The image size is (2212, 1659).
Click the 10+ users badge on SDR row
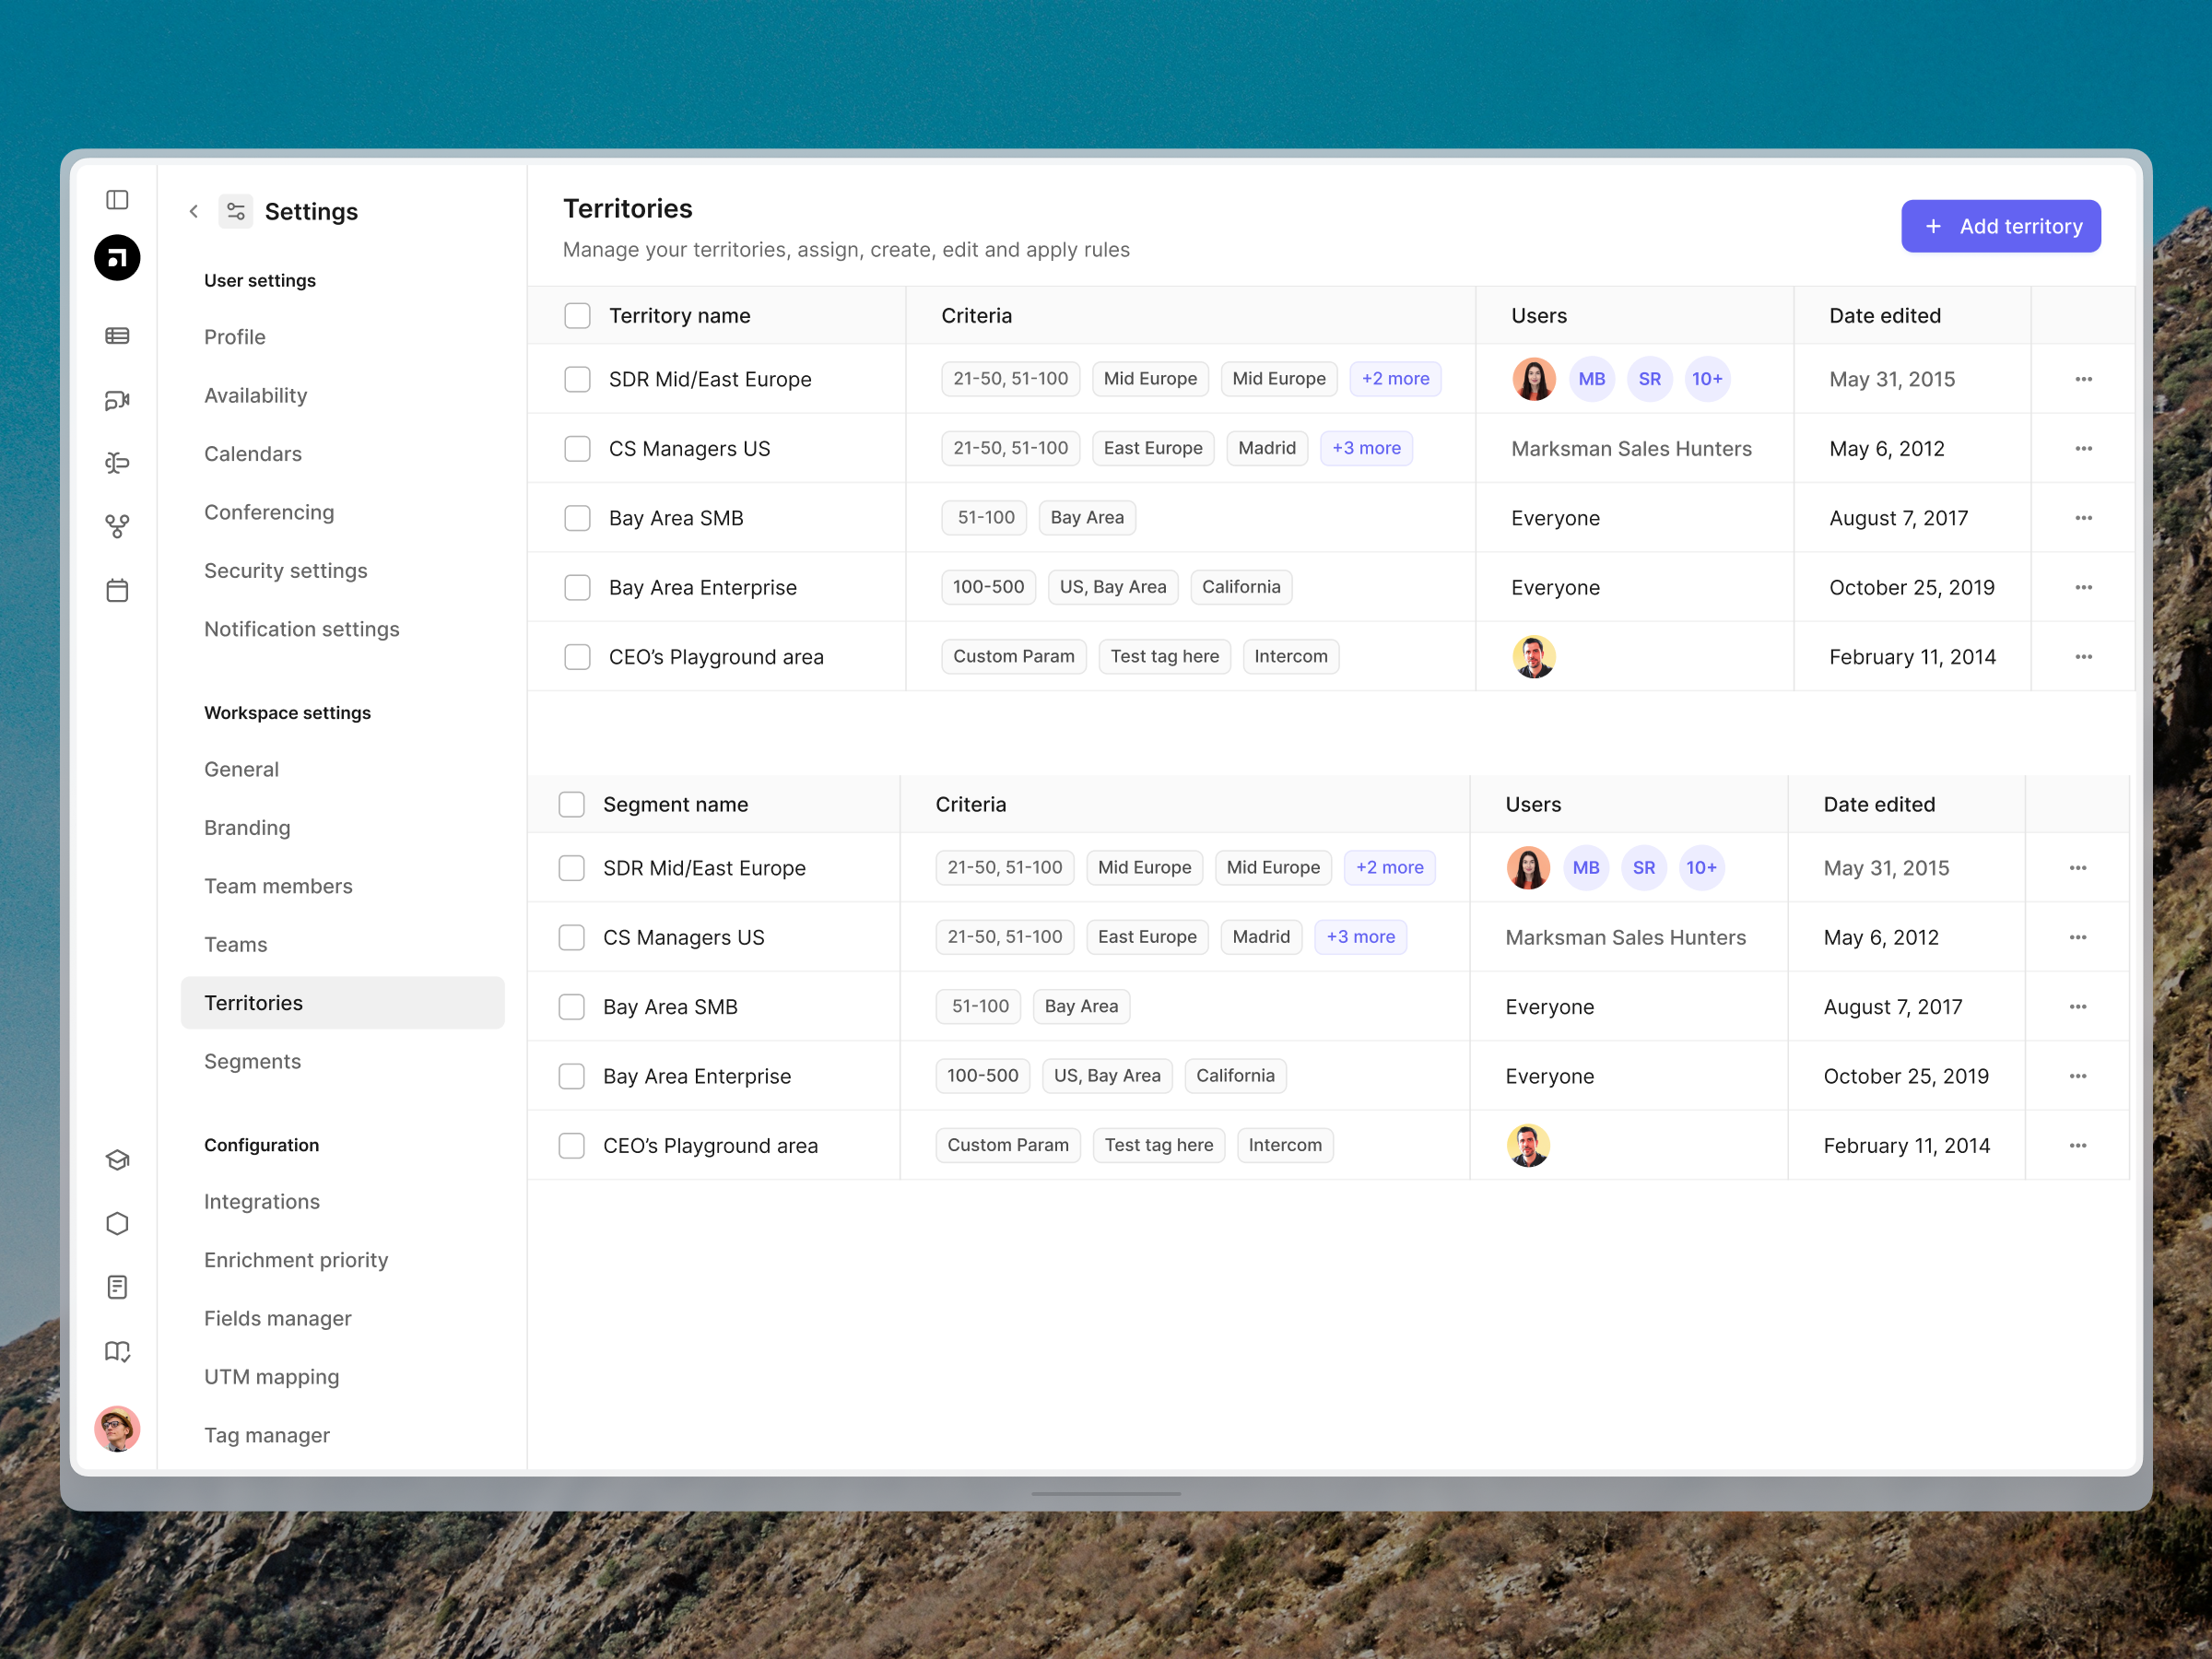(1707, 378)
